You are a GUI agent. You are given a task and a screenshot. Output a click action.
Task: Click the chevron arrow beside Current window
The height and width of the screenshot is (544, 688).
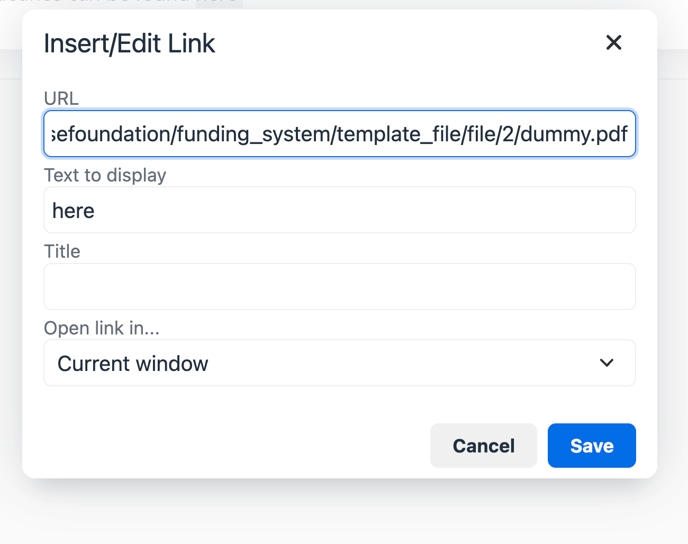click(x=606, y=363)
